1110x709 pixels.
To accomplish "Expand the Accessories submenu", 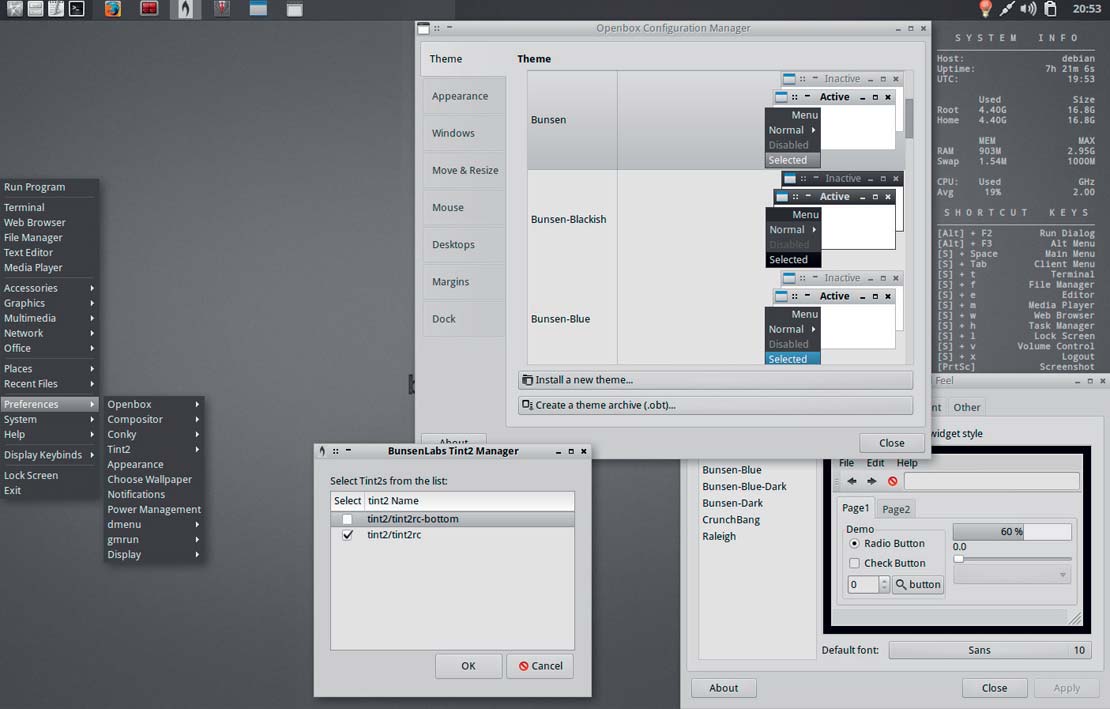I will point(49,288).
